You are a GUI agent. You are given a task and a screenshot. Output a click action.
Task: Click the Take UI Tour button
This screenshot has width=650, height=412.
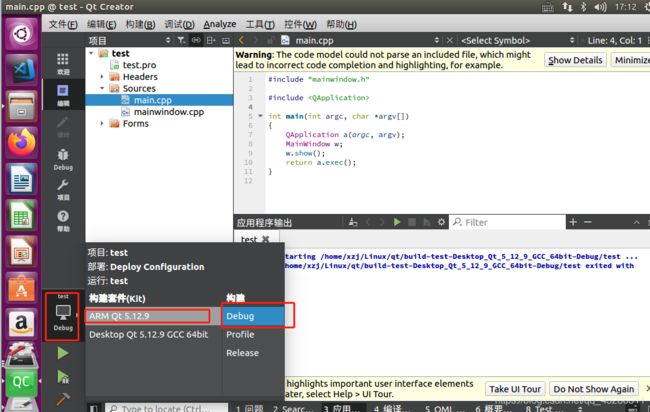pyautogui.click(x=515, y=389)
